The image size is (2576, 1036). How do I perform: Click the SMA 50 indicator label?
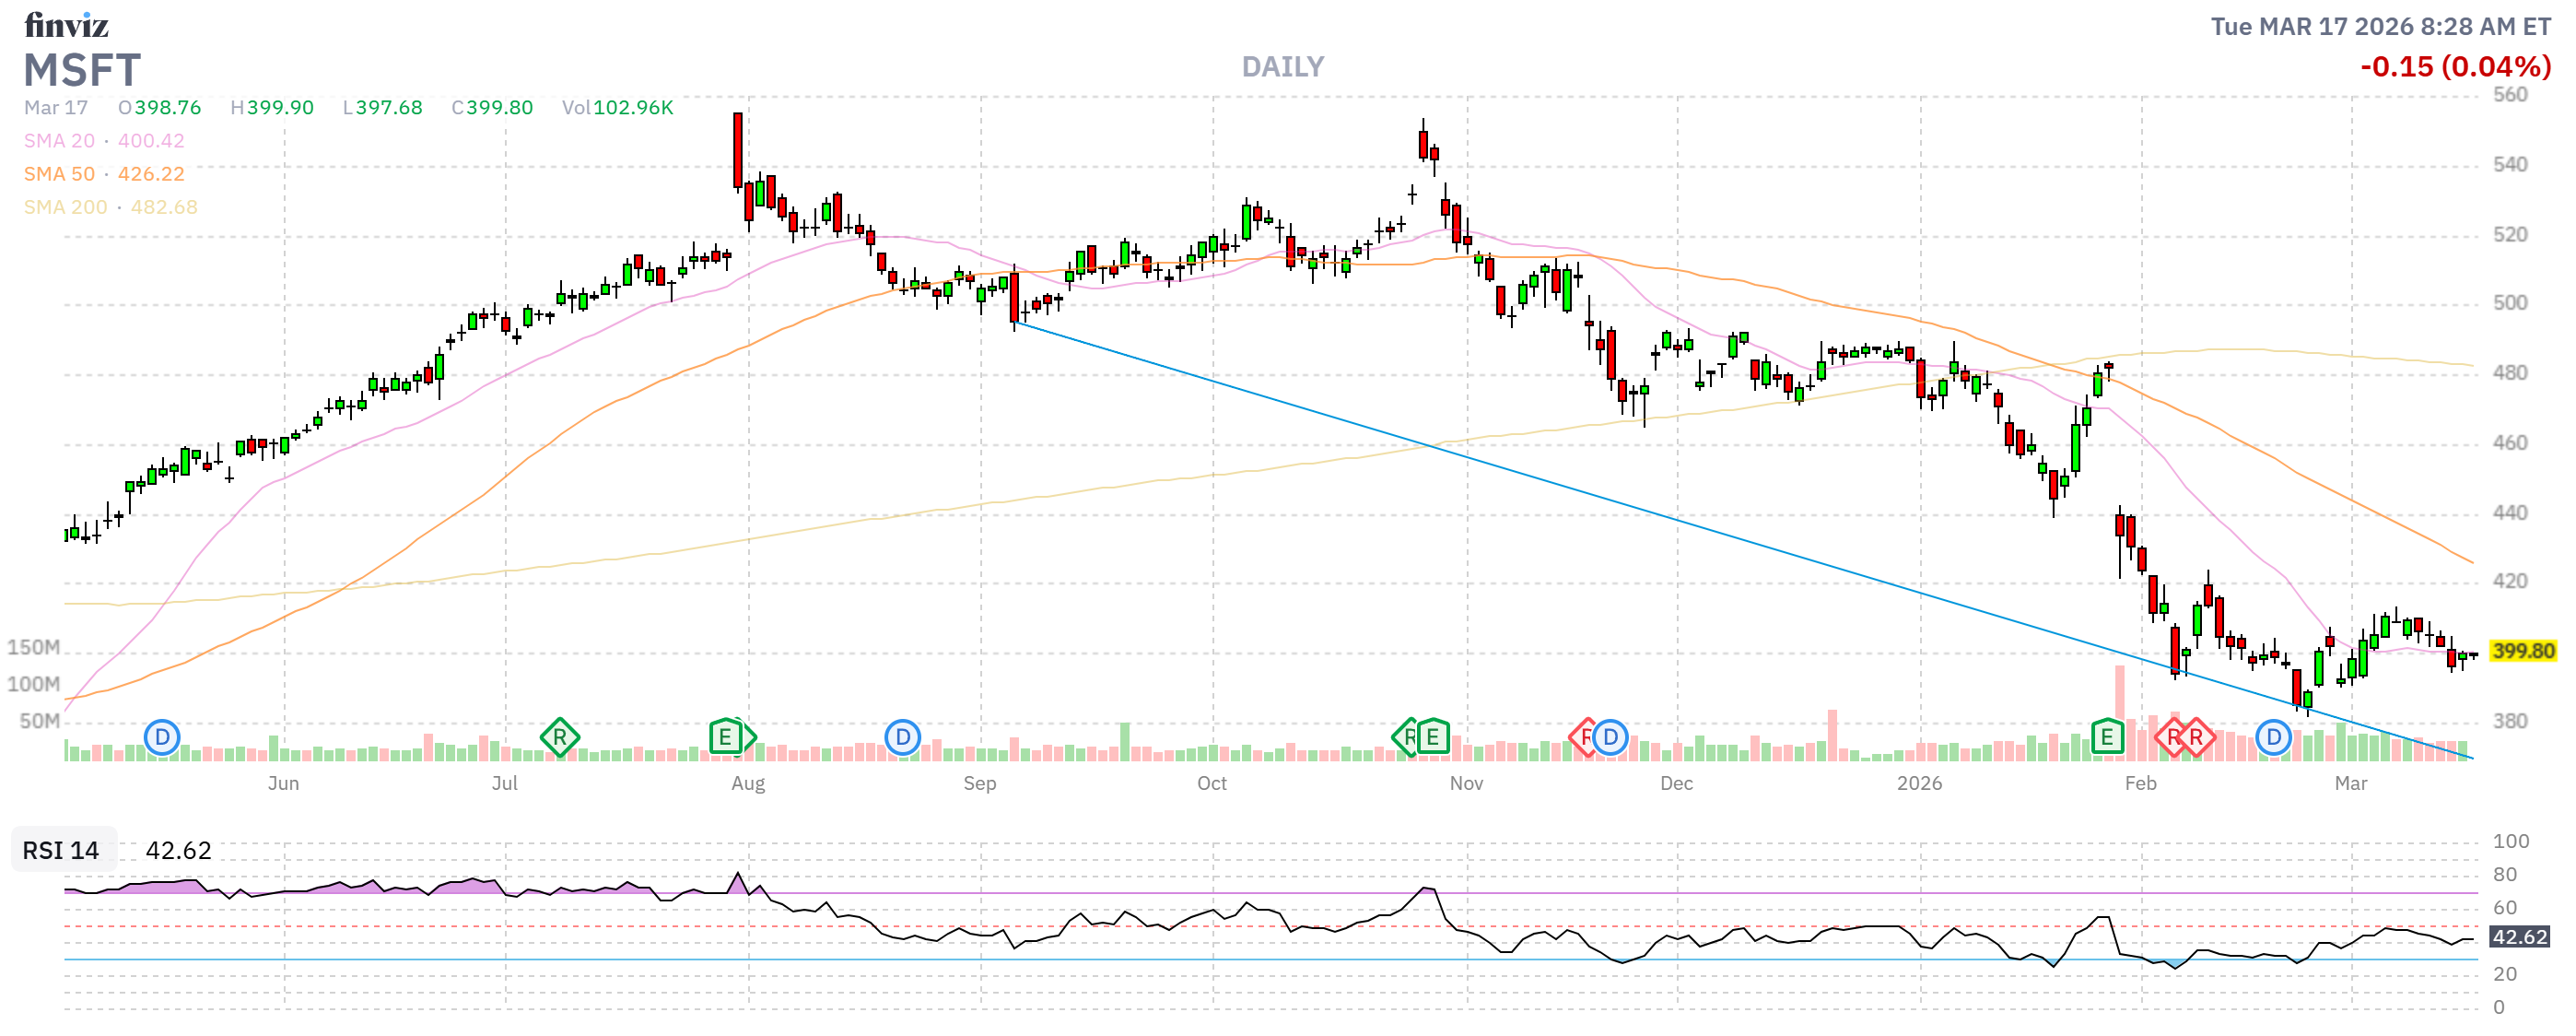click(59, 174)
